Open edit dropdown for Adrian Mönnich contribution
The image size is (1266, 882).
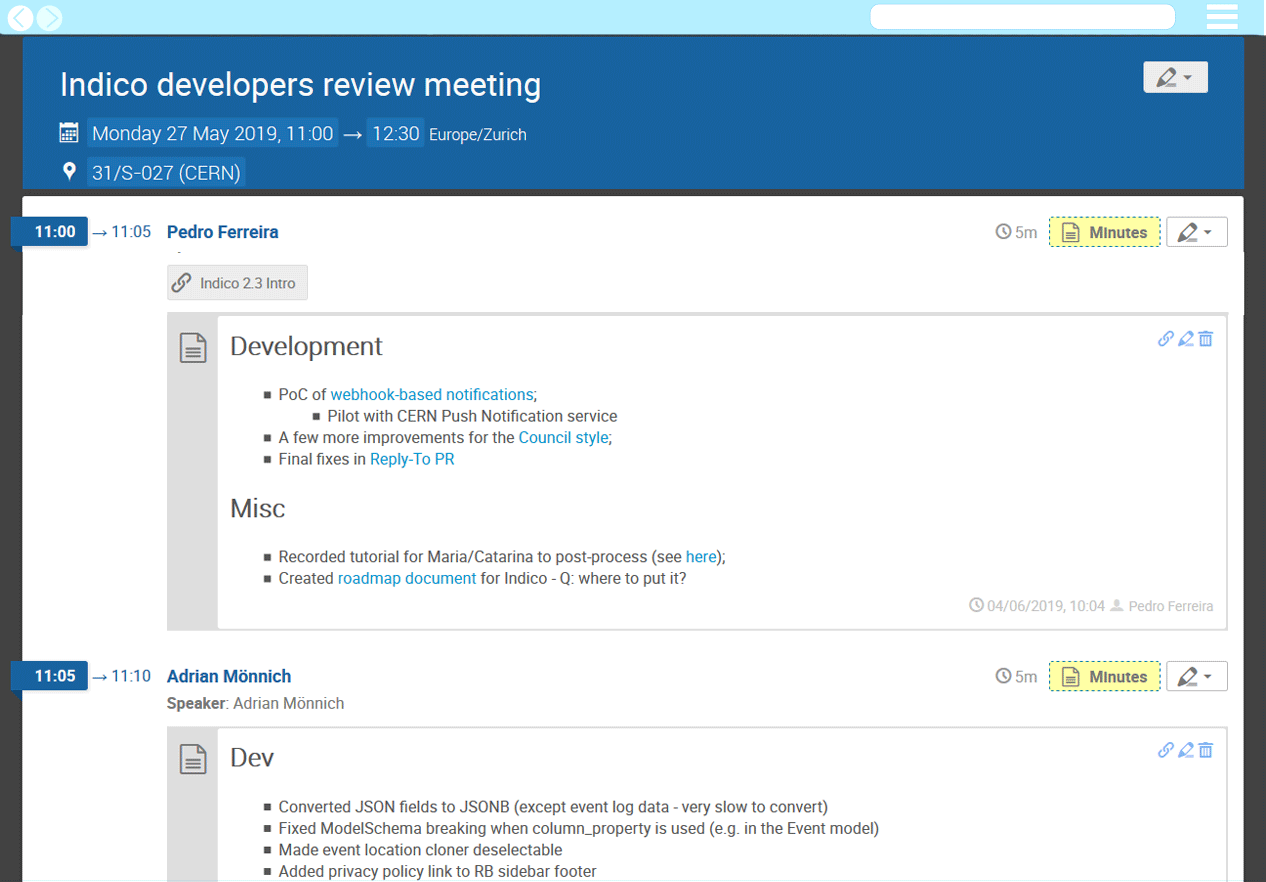1196,677
